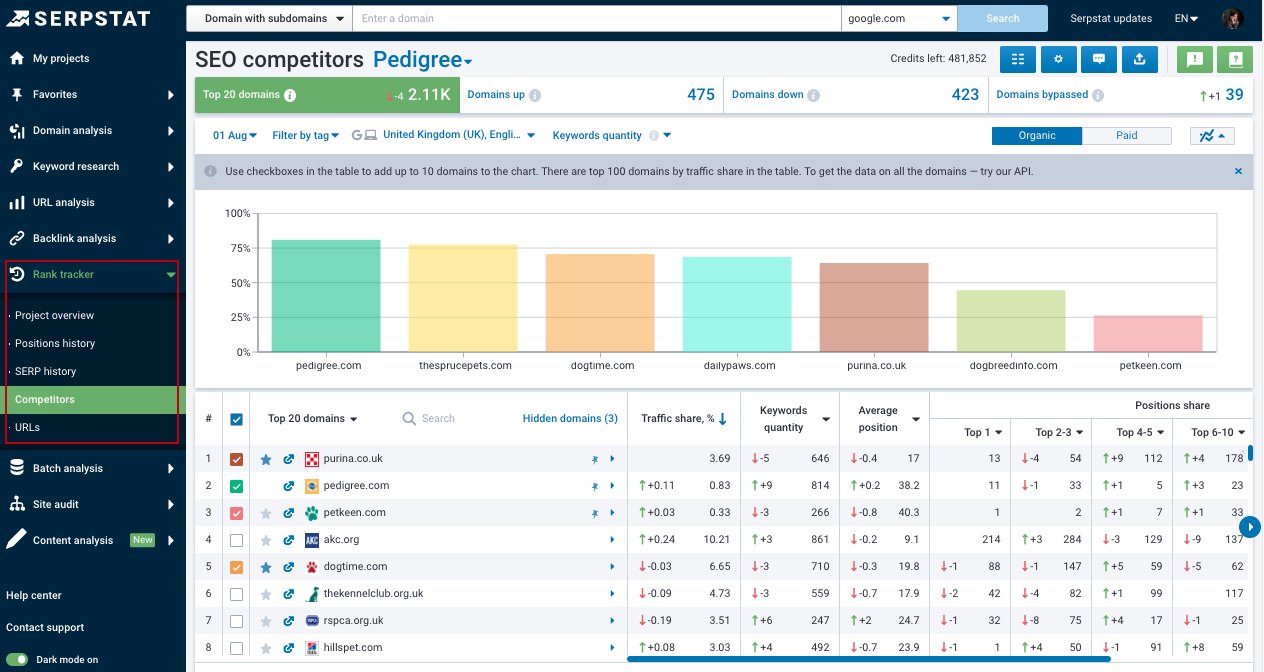Uncheck the dogtime.com checkbox
The image size is (1264, 672).
pos(237,567)
